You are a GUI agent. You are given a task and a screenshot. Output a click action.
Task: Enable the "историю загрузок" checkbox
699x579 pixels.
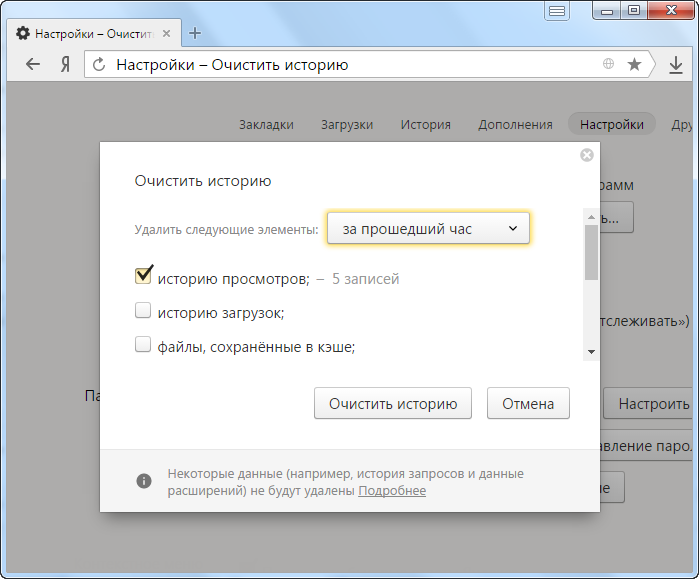(x=143, y=311)
